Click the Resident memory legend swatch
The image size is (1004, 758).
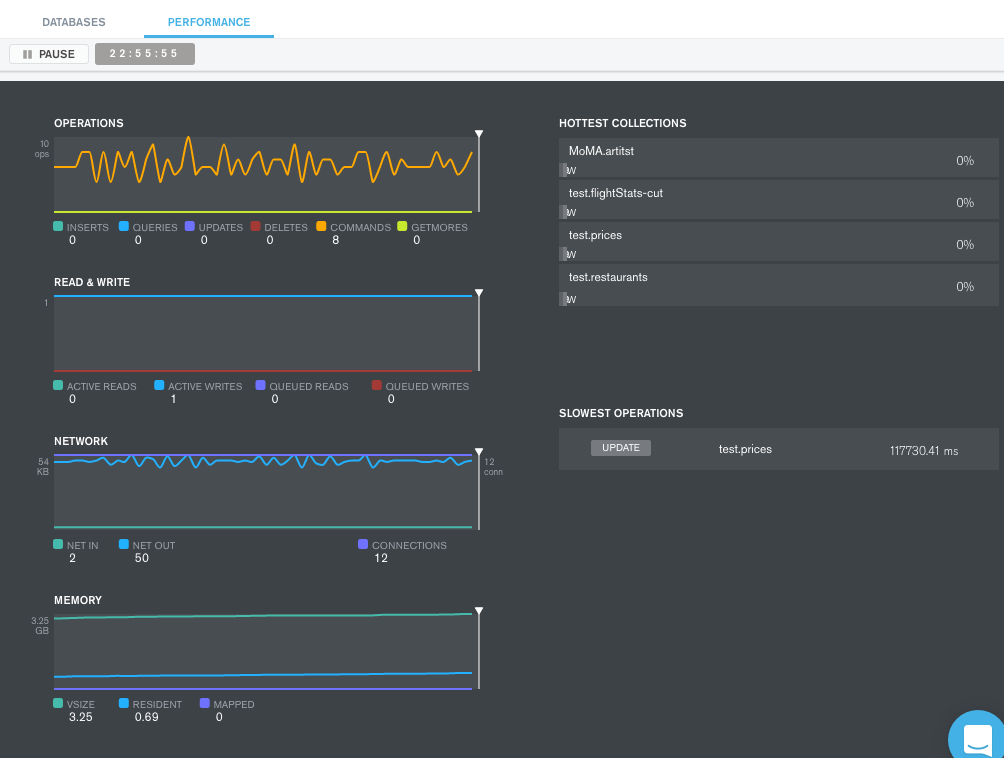tap(124, 704)
